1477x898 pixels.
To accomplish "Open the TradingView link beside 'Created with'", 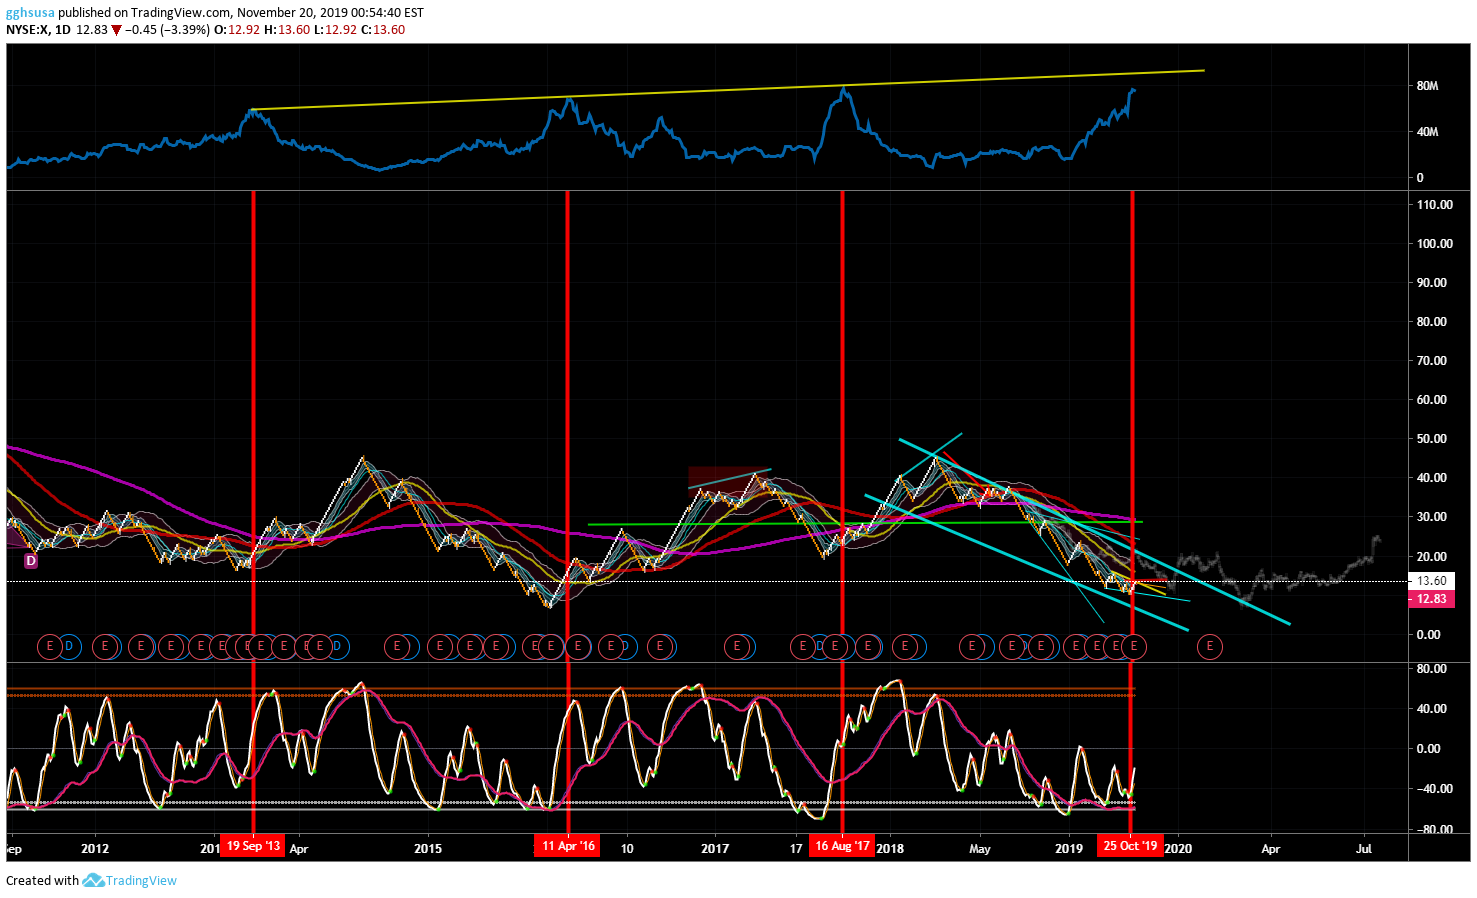I will 141,881.
